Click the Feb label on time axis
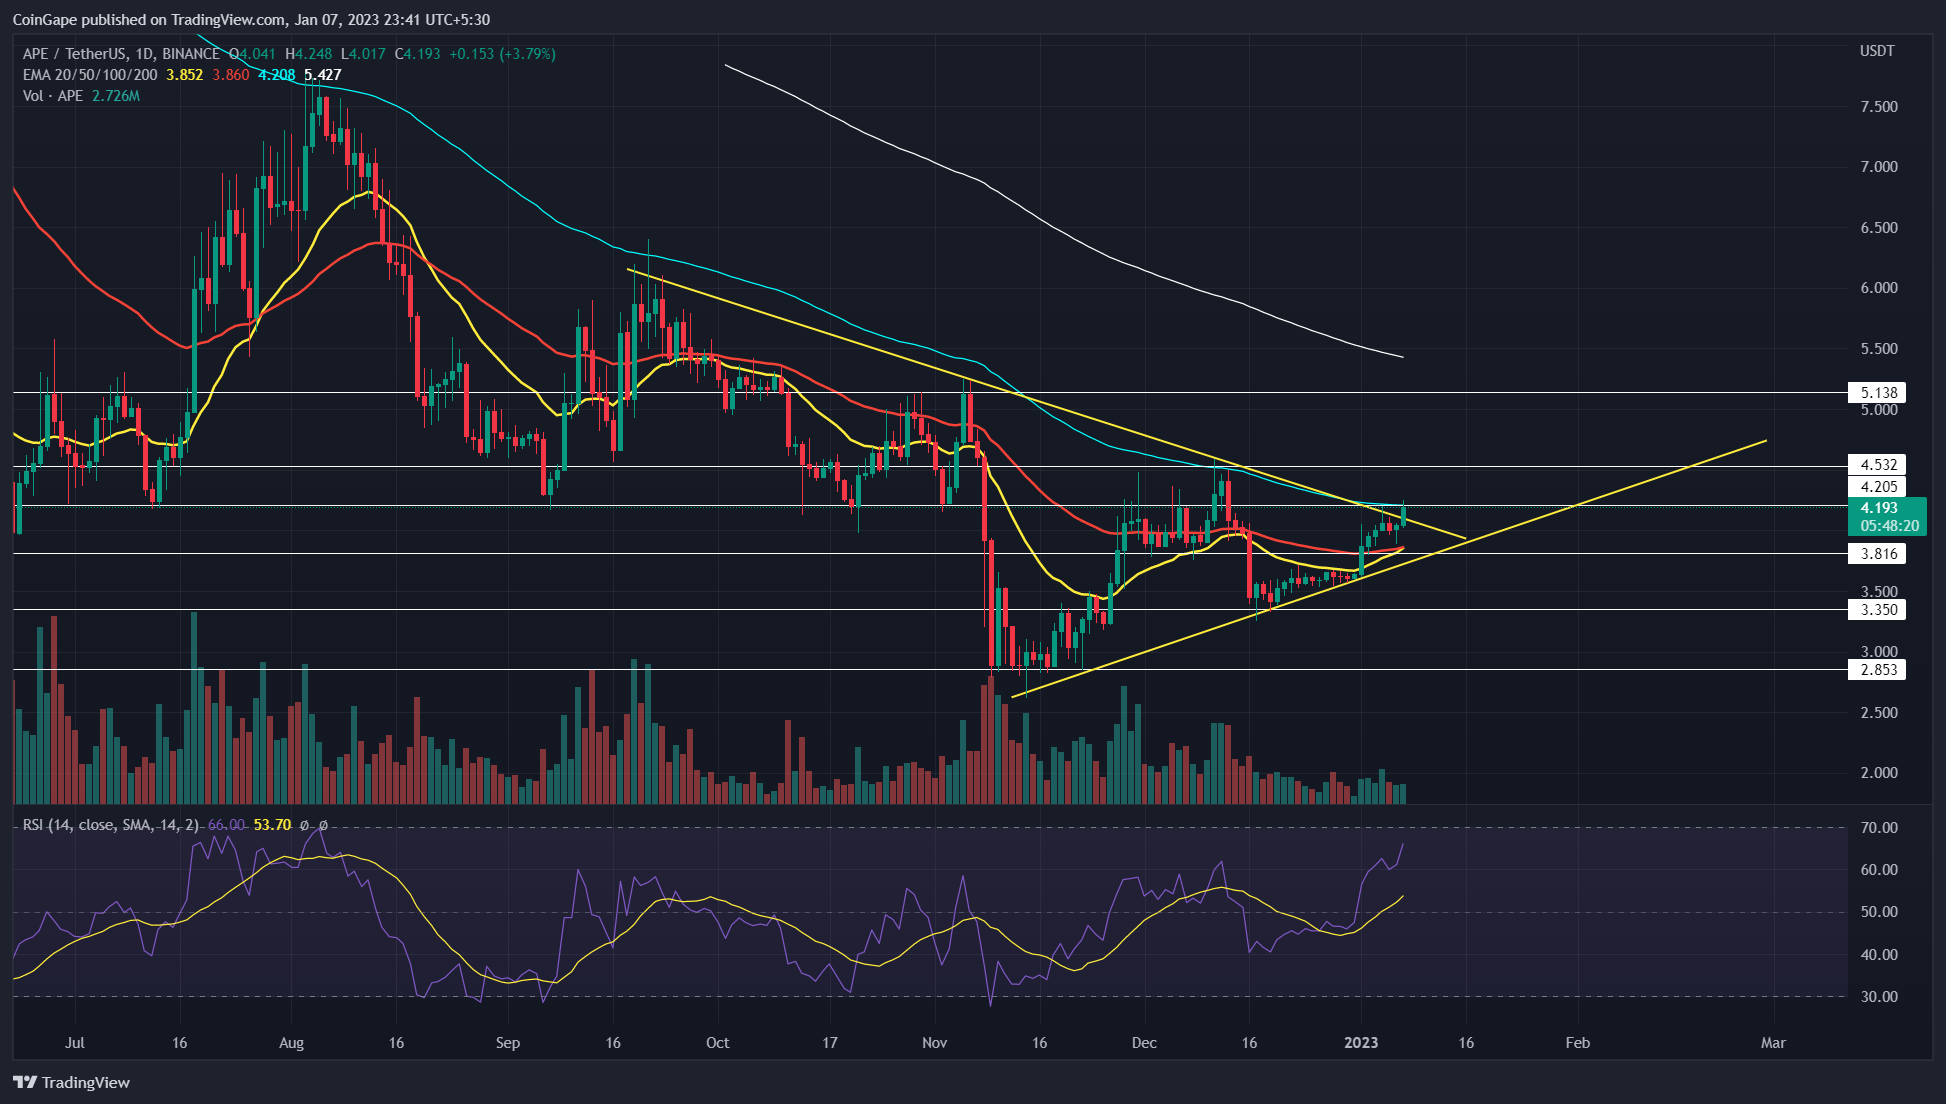1946x1104 pixels. [x=1577, y=1043]
